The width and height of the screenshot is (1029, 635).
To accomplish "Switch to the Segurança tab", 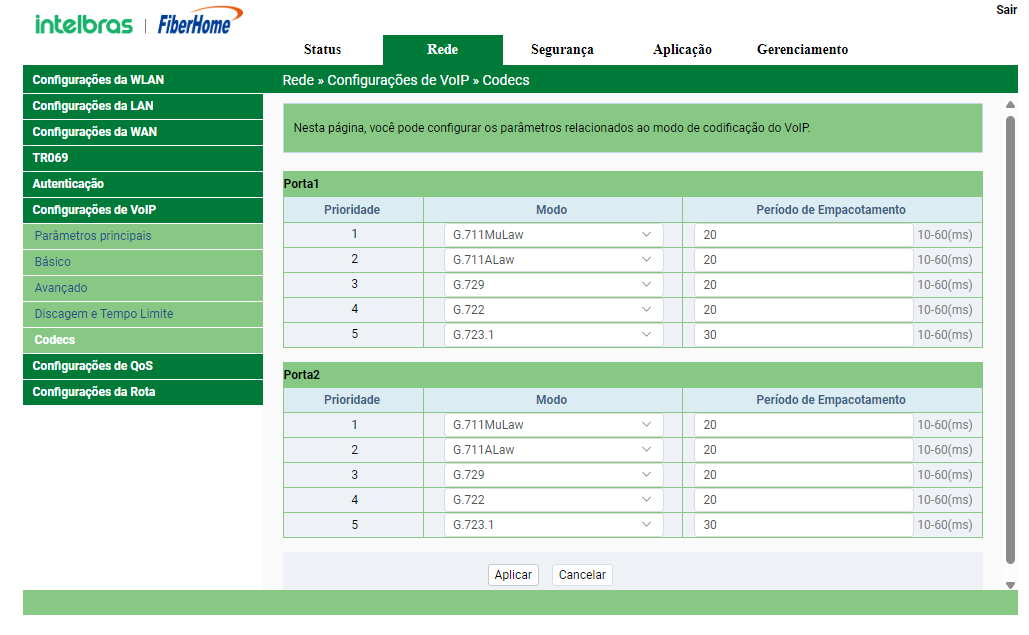I will pos(562,50).
